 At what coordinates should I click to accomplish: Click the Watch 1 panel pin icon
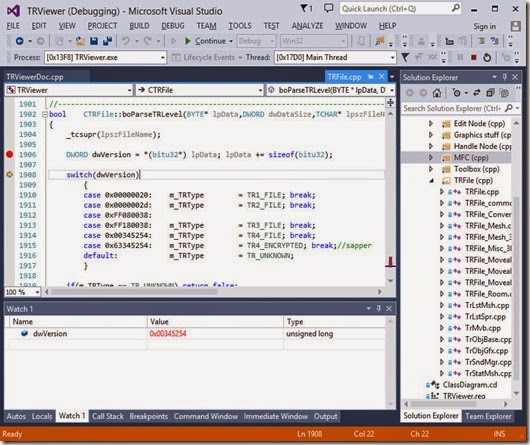click(x=379, y=308)
